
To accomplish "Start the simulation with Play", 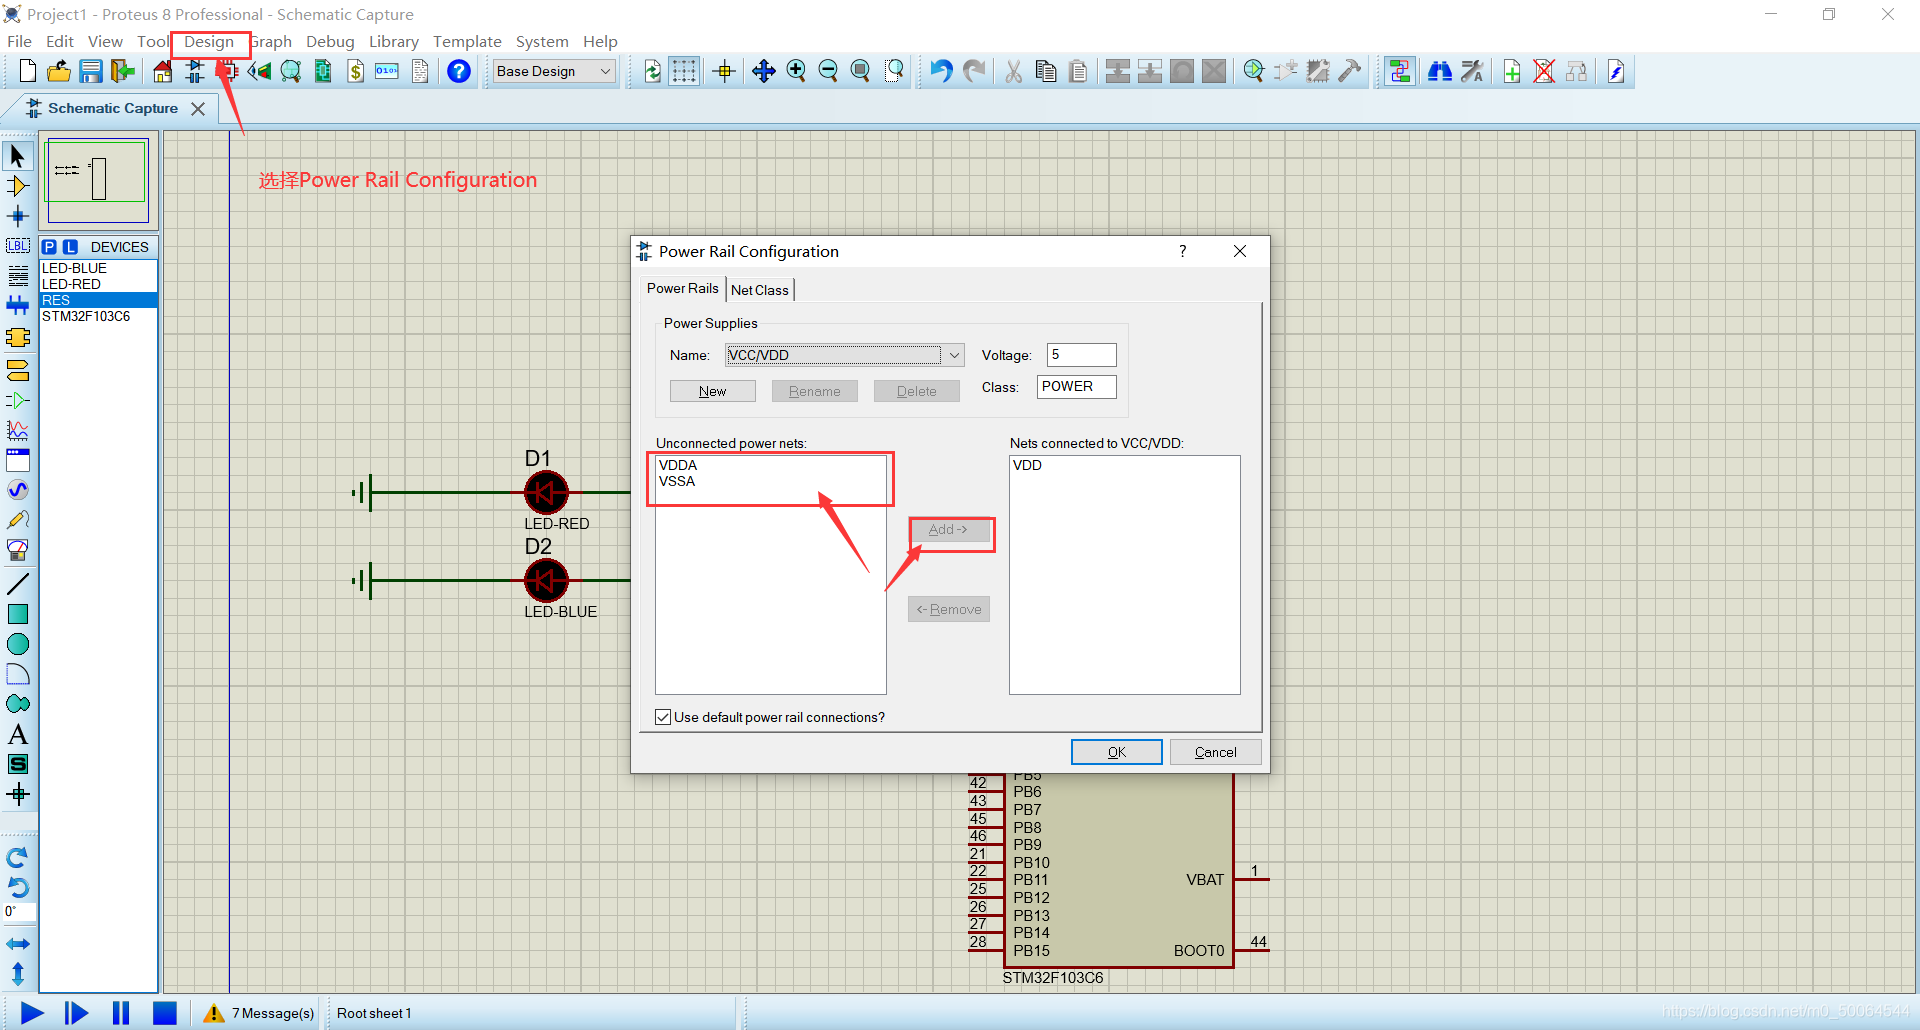I will pyautogui.click(x=32, y=1013).
